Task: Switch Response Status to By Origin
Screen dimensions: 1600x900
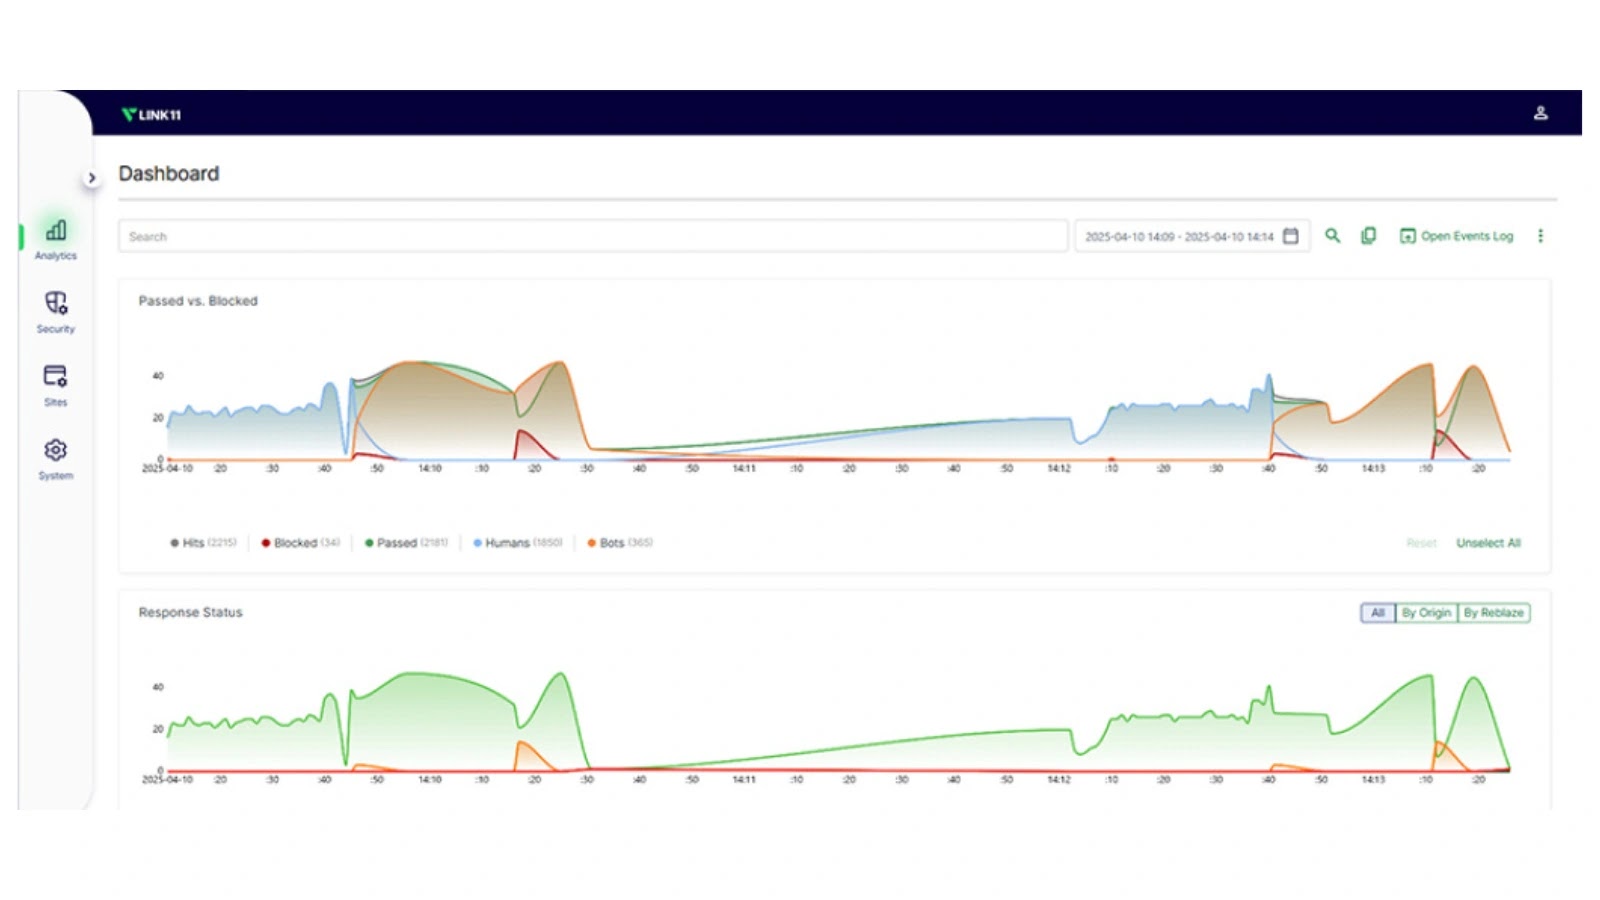Action: [x=1426, y=613]
